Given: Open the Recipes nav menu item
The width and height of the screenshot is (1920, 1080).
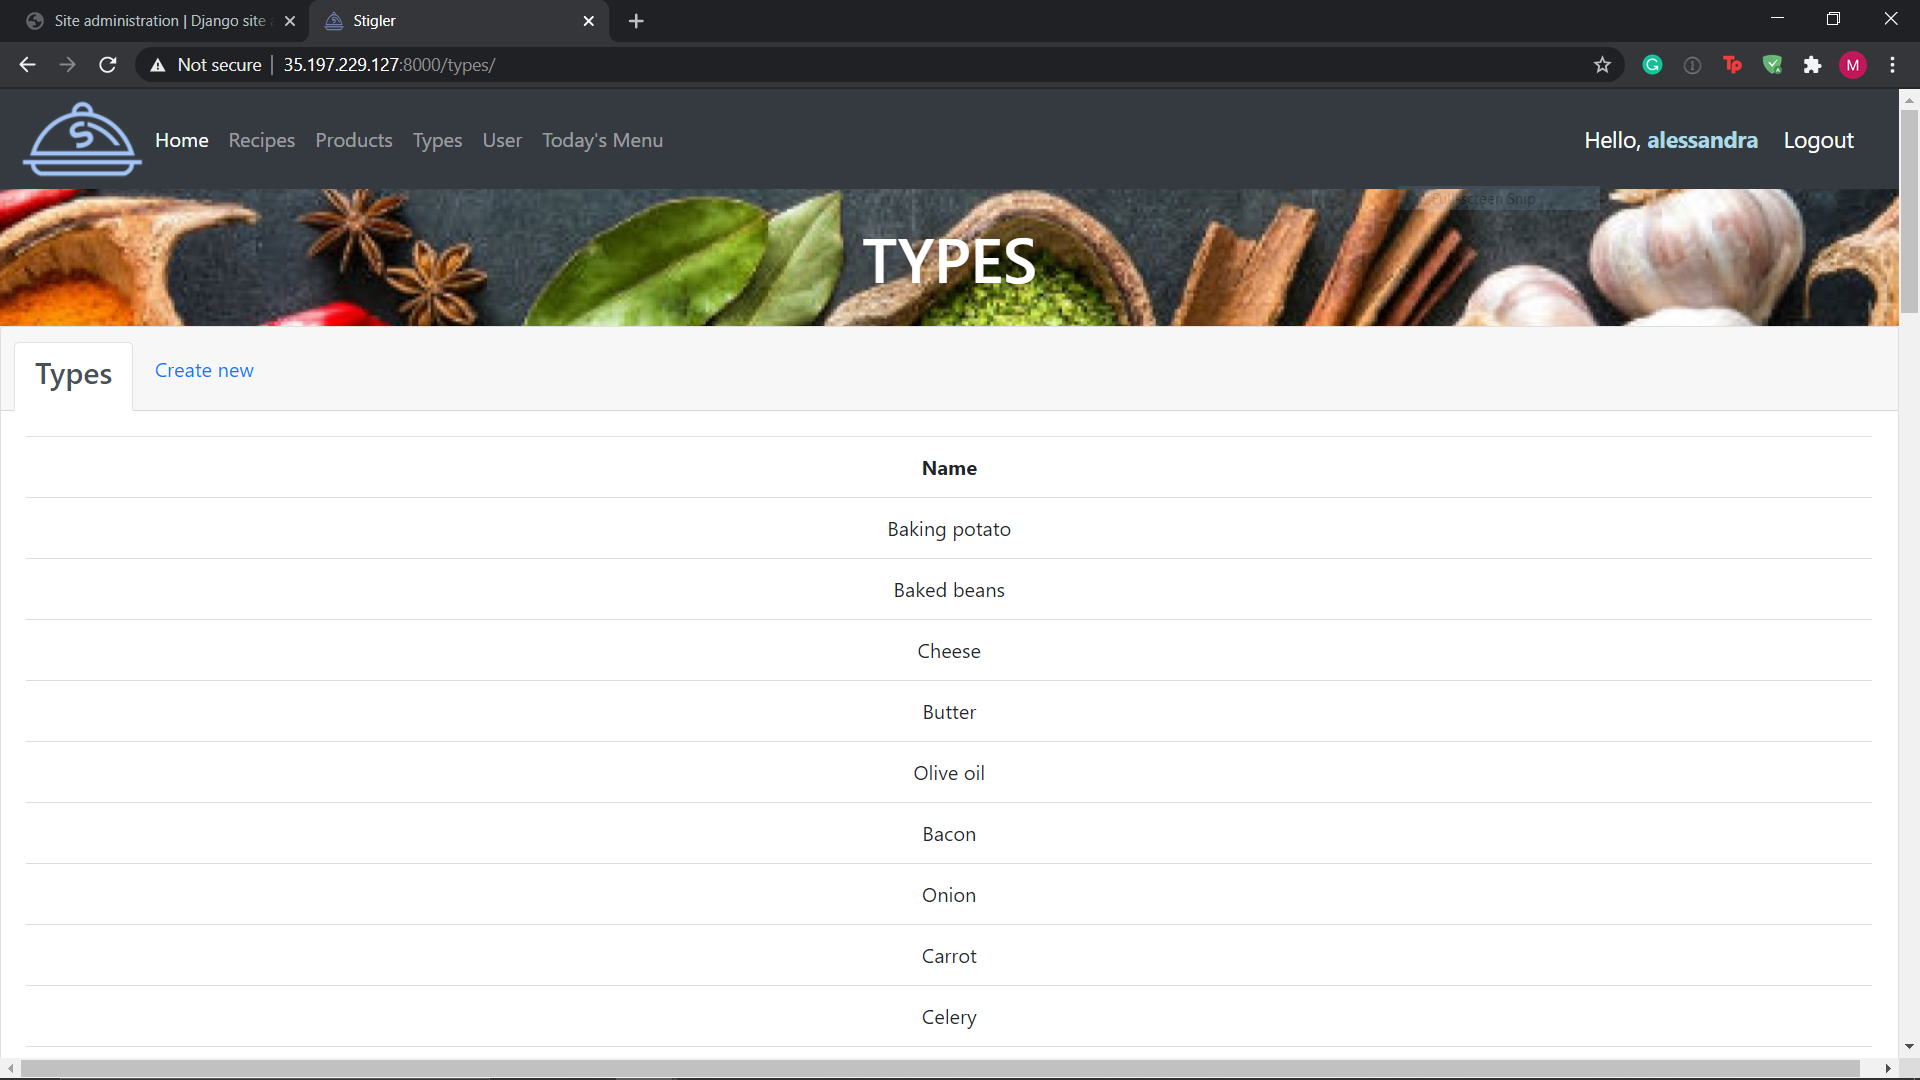Looking at the screenshot, I should click(x=261, y=140).
